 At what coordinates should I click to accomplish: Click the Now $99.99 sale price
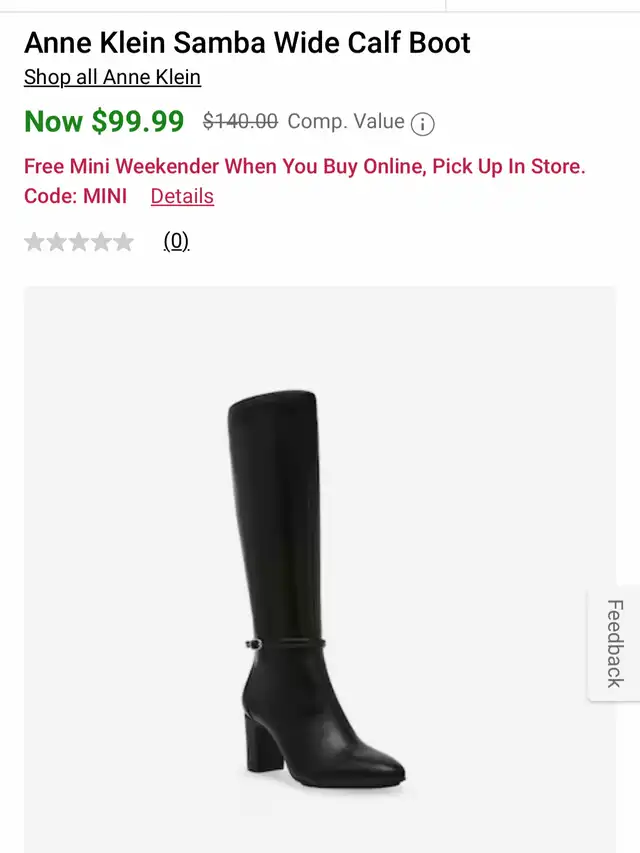click(x=104, y=121)
